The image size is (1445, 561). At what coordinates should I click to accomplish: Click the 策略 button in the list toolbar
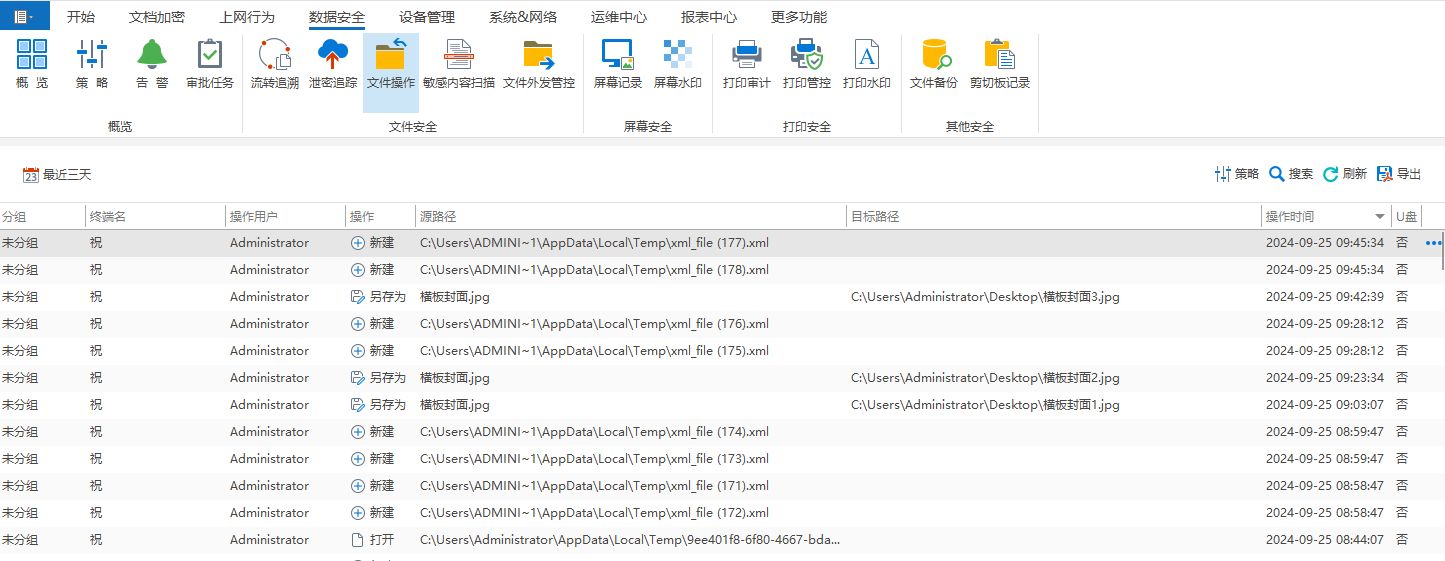[x=1237, y=174]
